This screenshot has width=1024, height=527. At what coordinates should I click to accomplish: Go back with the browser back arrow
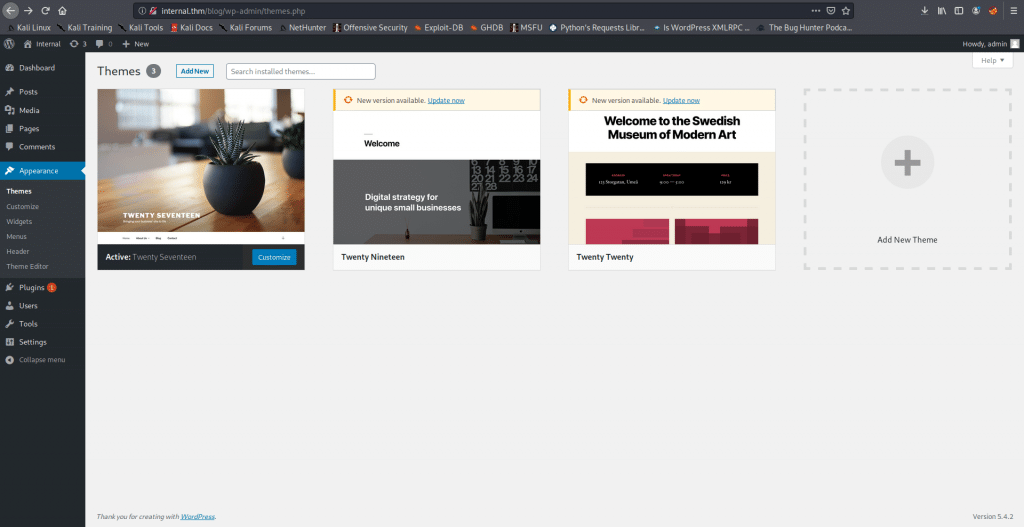[10, 10]
